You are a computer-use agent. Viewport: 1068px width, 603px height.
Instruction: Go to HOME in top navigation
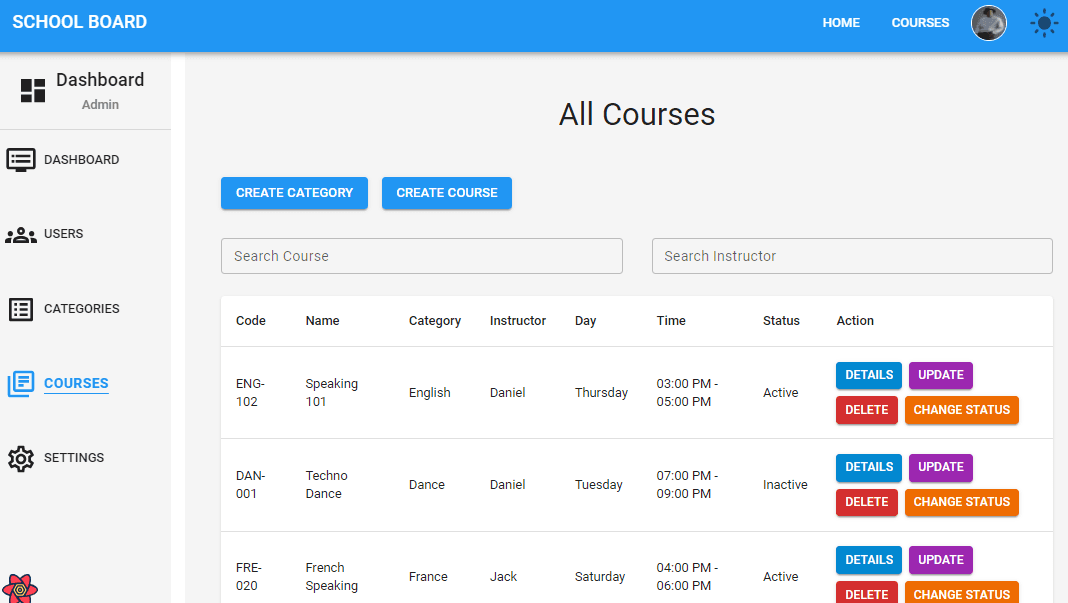(841, 23)
